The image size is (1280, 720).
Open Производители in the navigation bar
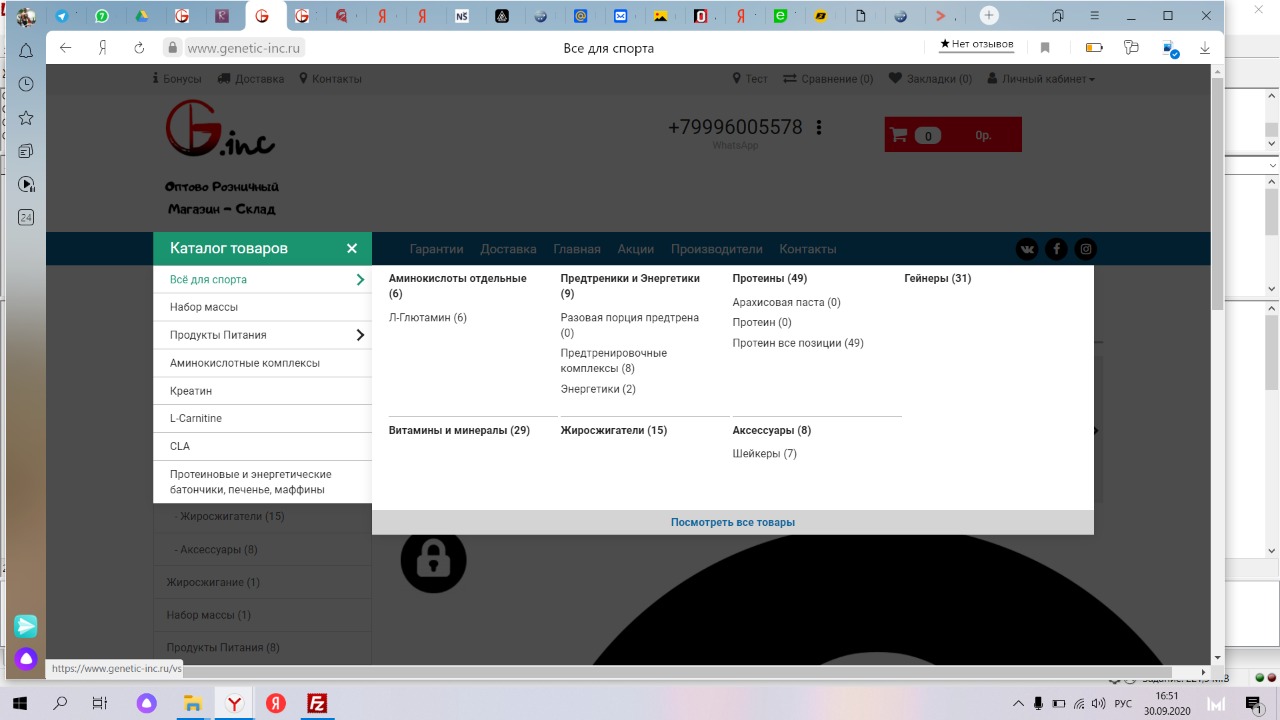click(x=717, y=249)
